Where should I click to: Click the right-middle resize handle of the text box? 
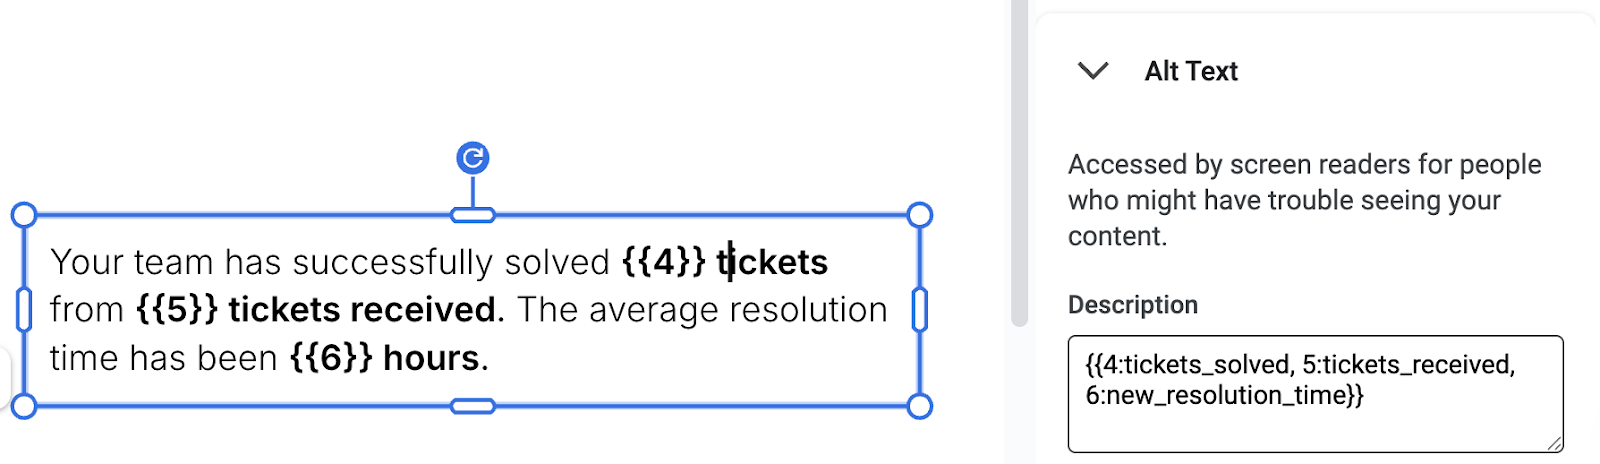pyautogui.click(x=920, y=310)
